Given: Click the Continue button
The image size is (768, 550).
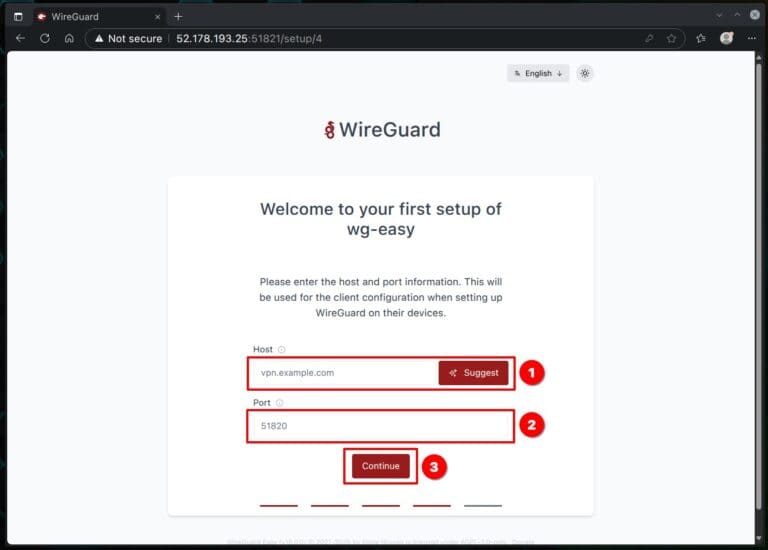Looking at the screenshot, I should coord(381,466).
